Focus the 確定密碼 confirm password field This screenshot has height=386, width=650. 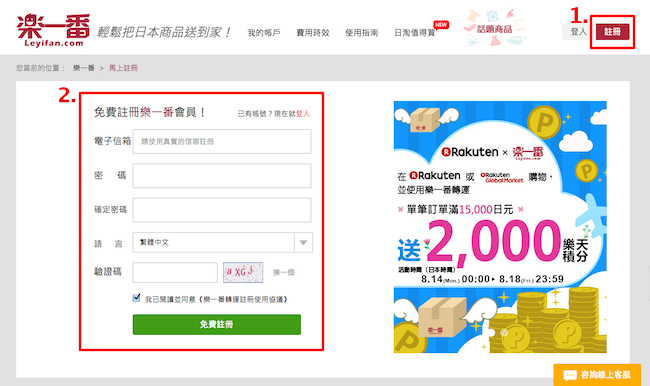(222, 210)
